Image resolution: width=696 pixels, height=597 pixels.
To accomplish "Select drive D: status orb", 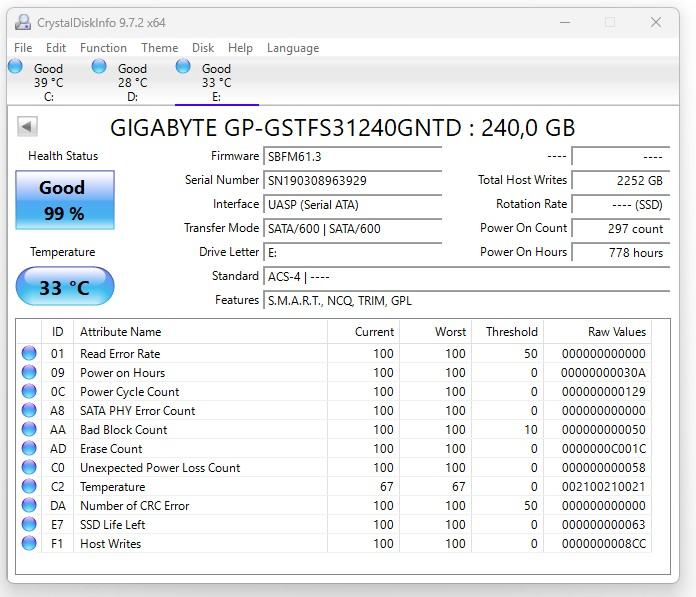I will click(99, 67).
